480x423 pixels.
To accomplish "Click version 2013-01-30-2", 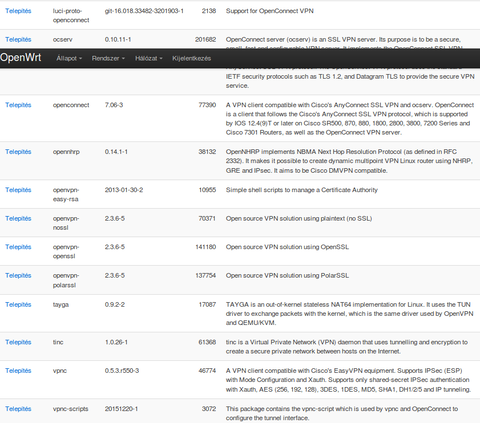I will [124, 190].
